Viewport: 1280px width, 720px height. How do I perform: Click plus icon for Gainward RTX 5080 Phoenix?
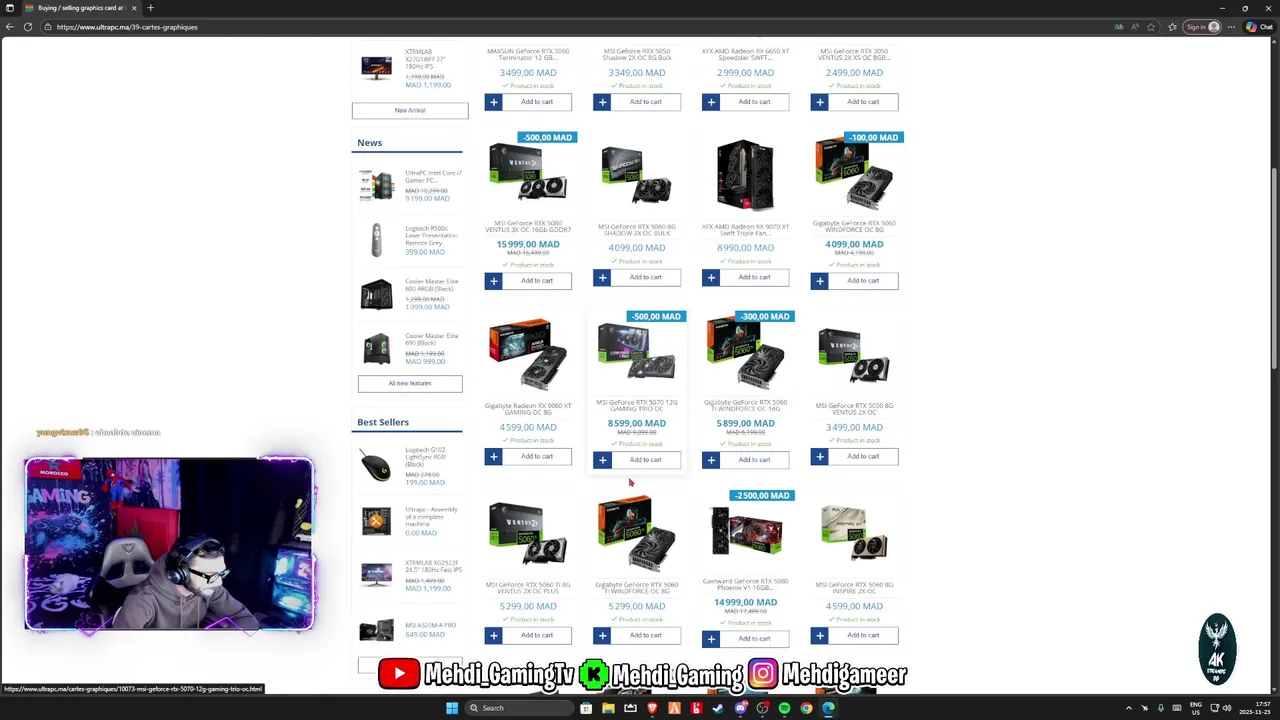(x=711, y=639)
